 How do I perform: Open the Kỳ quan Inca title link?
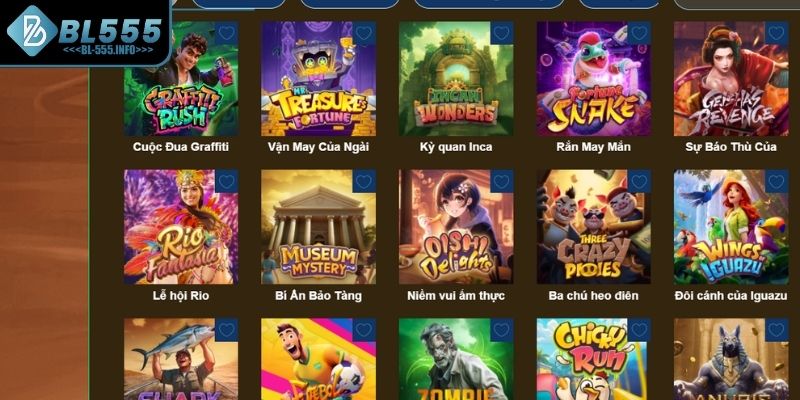tap(456, 147)
